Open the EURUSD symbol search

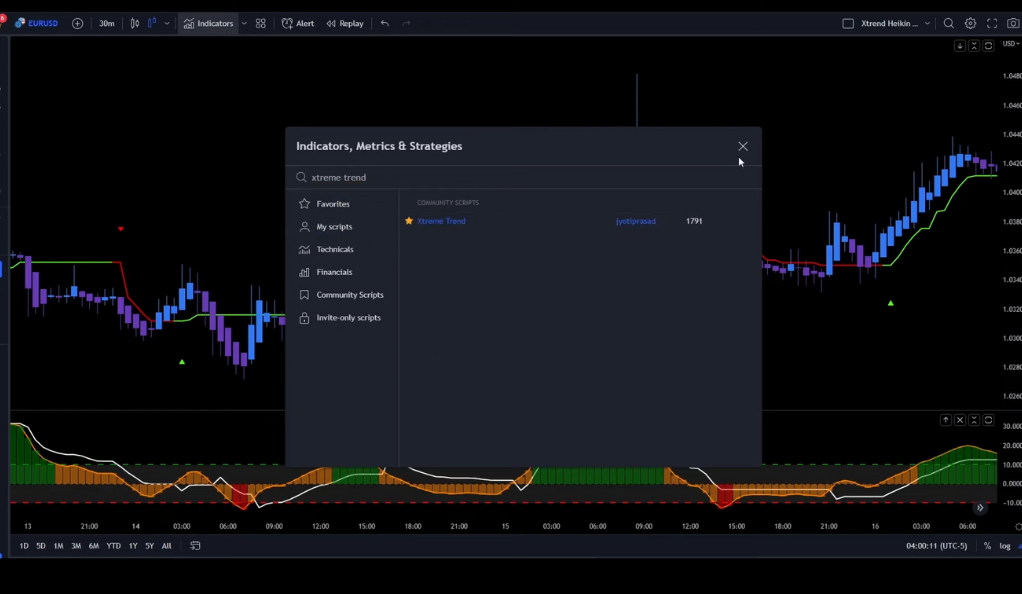[37, 23]
